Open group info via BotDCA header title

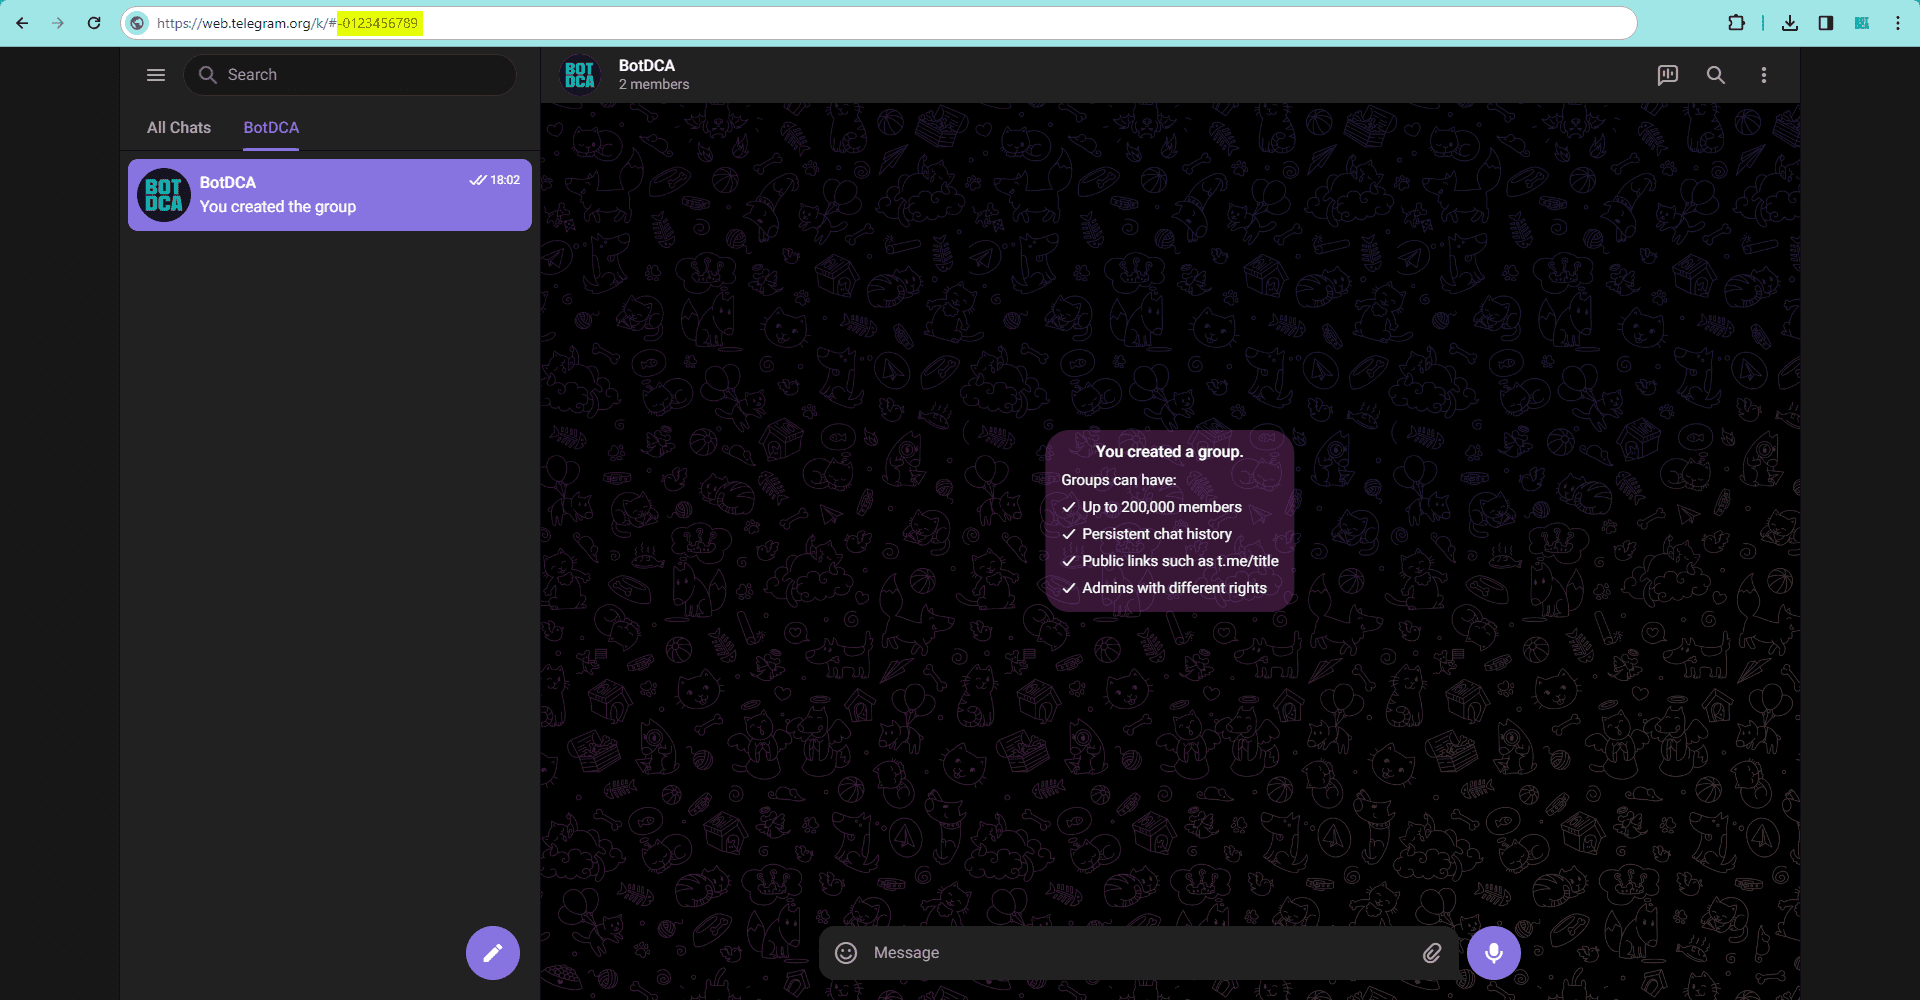647,66
